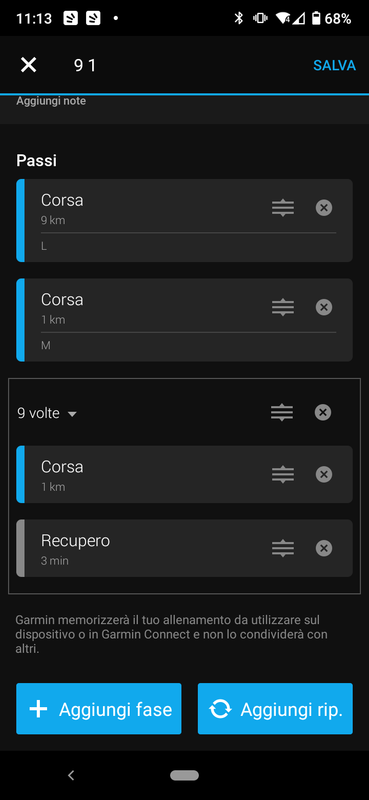Add a new step with Aggiungi fase
This screenshot has width=369, height=800.
[99, 709]
